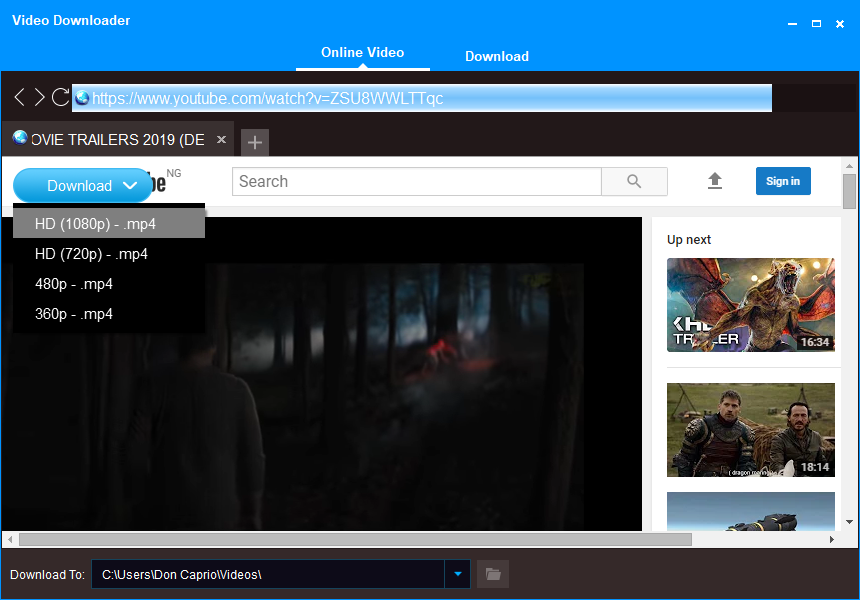
Task: Click the vertical scrollbar down arrow
Action: coord(849,522)
